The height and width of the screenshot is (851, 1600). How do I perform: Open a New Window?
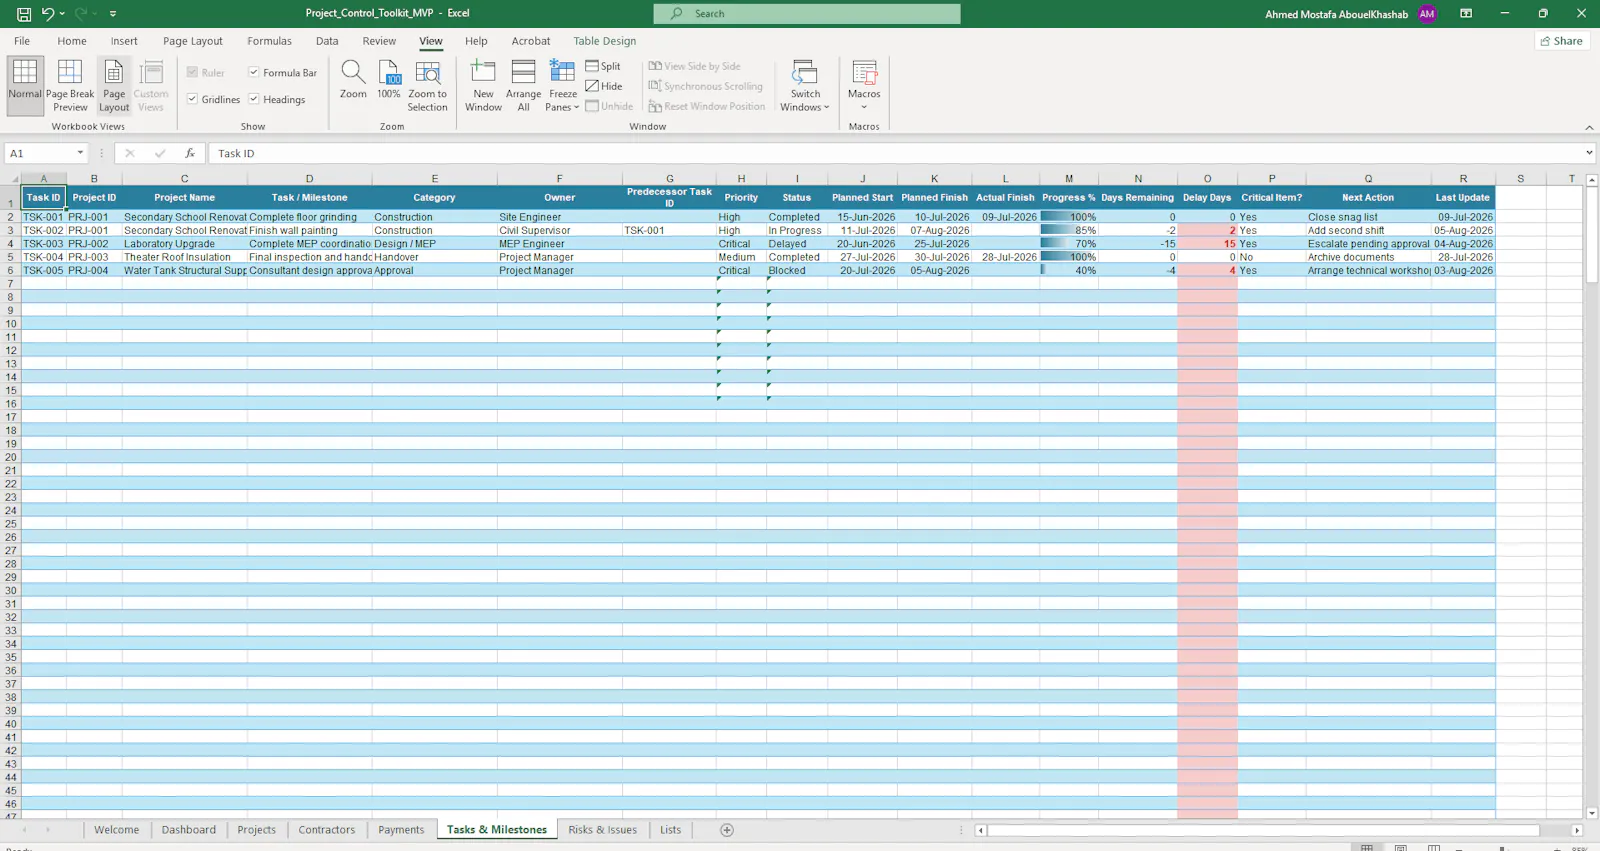(x=483, y=85)
